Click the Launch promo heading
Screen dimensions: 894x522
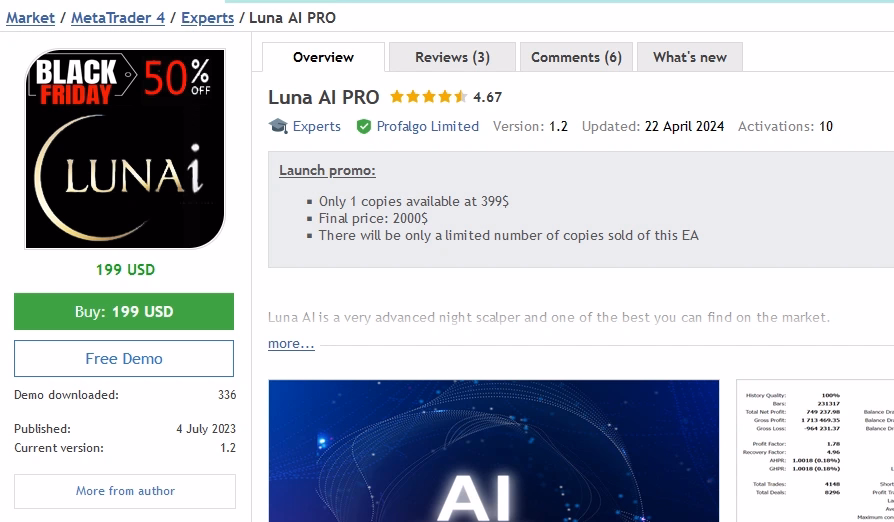[x=327, y=170]
